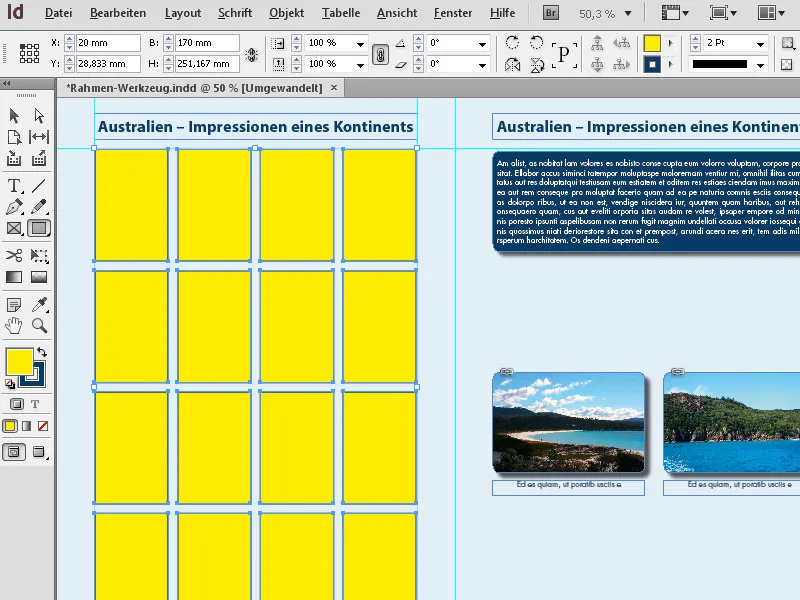Activate the Direct Selection tool
This screenshot has width=800, height=600.
coord(38,115)
